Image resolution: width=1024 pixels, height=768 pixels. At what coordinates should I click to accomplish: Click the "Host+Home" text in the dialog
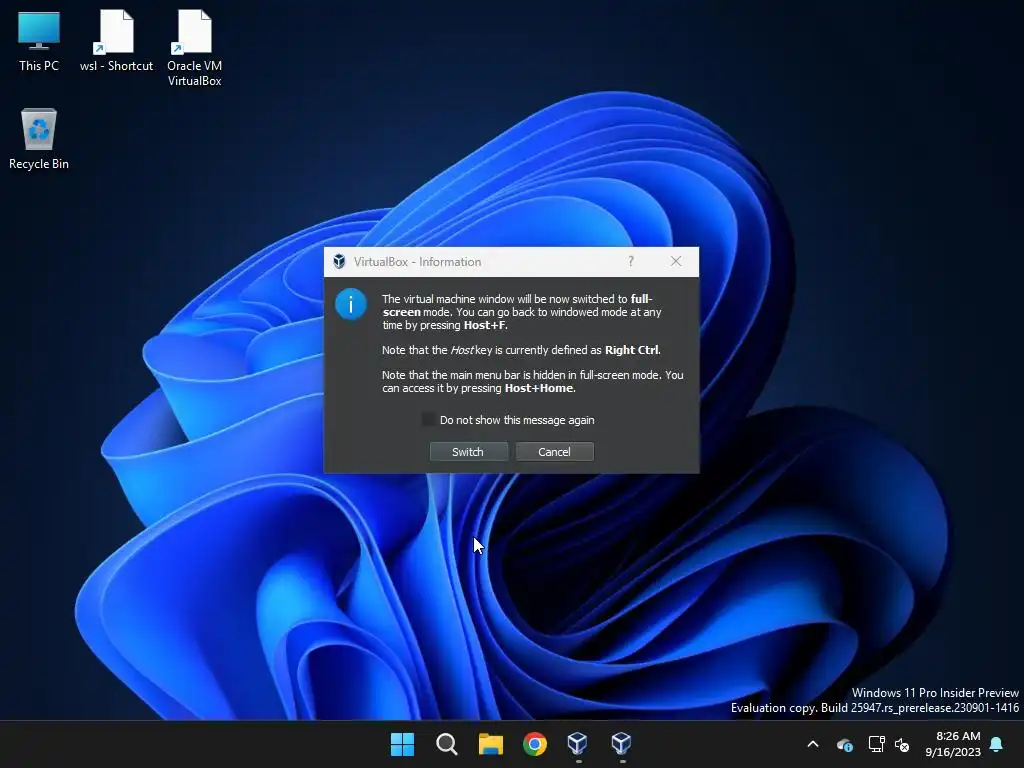[x=539, y=388]
